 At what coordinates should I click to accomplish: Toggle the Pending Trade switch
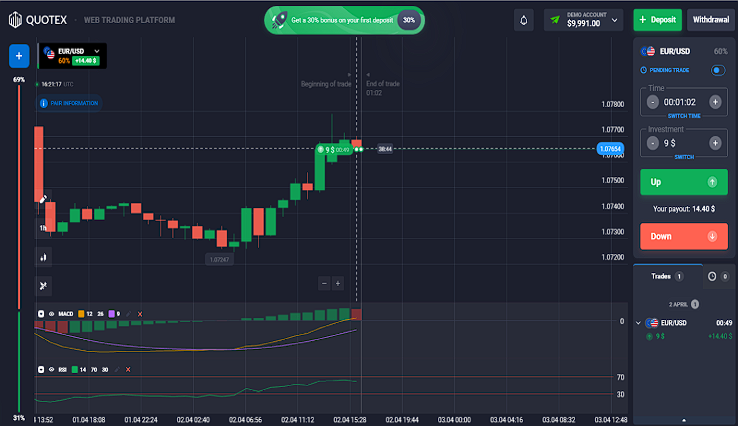pos(717,70)
